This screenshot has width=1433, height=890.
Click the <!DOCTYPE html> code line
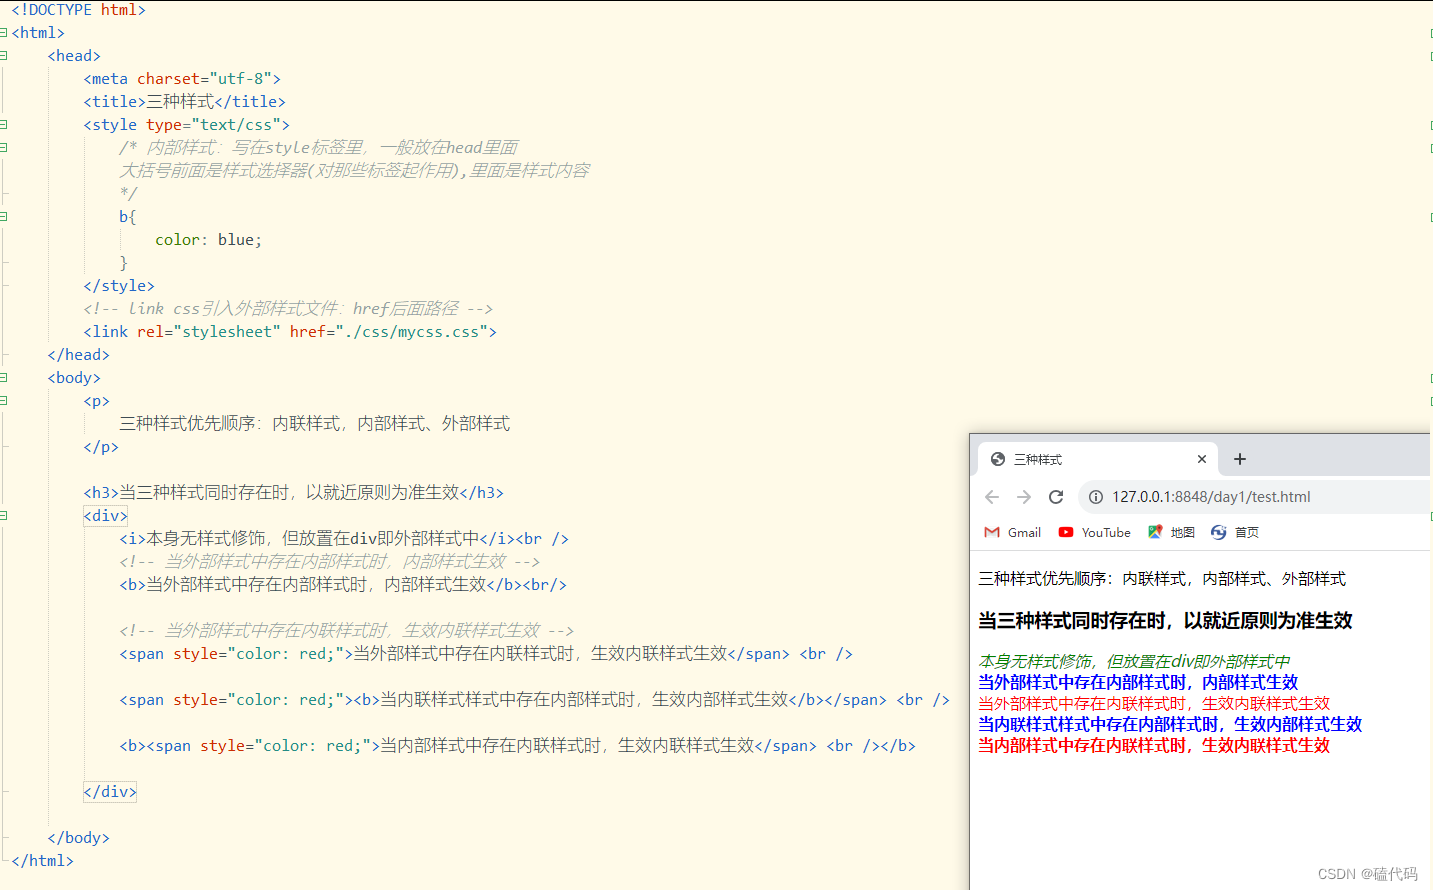[79, 10]
